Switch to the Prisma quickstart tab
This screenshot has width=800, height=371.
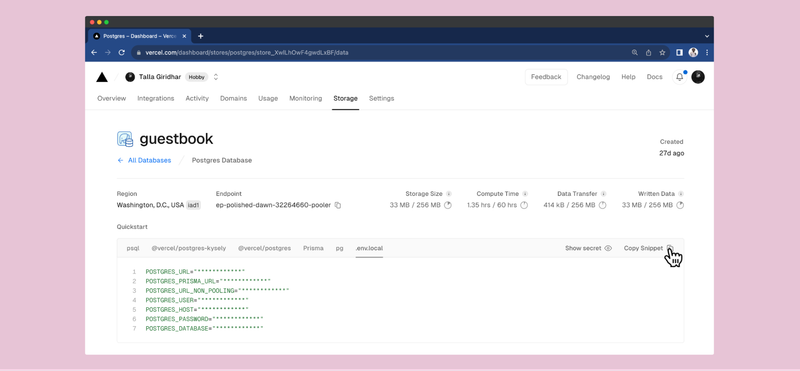(x=313, y=249)
